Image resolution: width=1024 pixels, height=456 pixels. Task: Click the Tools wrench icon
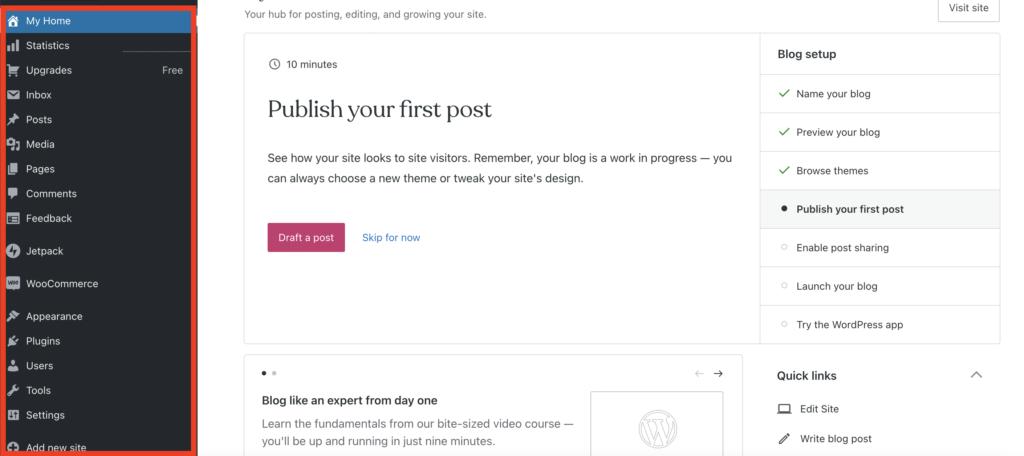pyautogui.click(x=13, y=391)
